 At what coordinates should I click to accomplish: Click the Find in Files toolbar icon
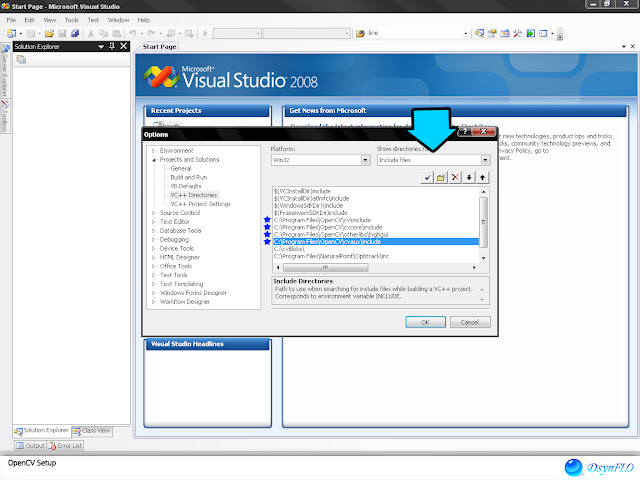[360, 33]
